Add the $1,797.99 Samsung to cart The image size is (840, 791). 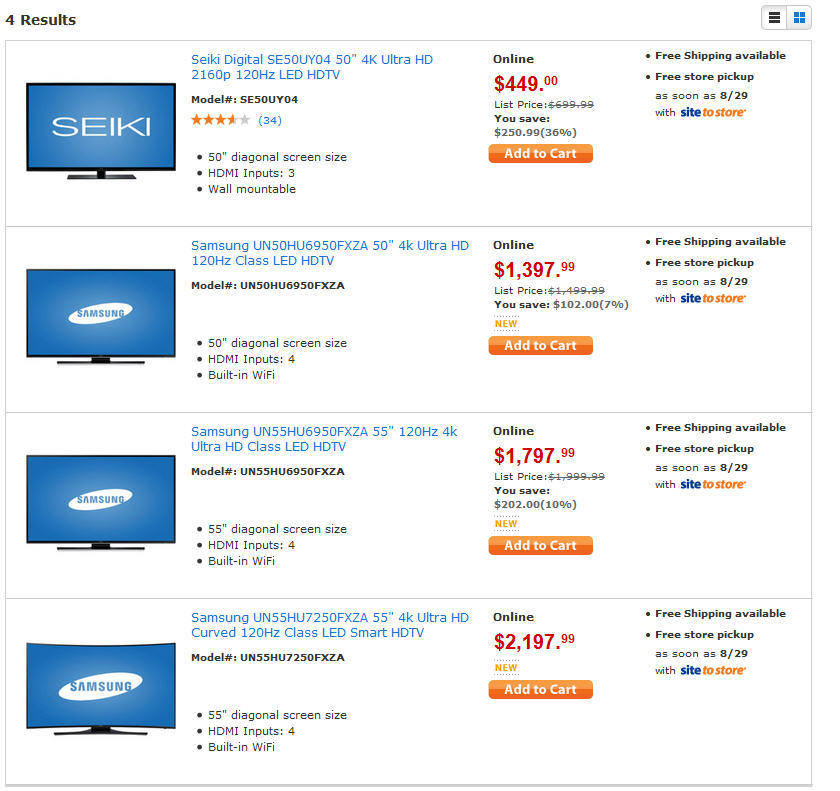tap(540, 546)
